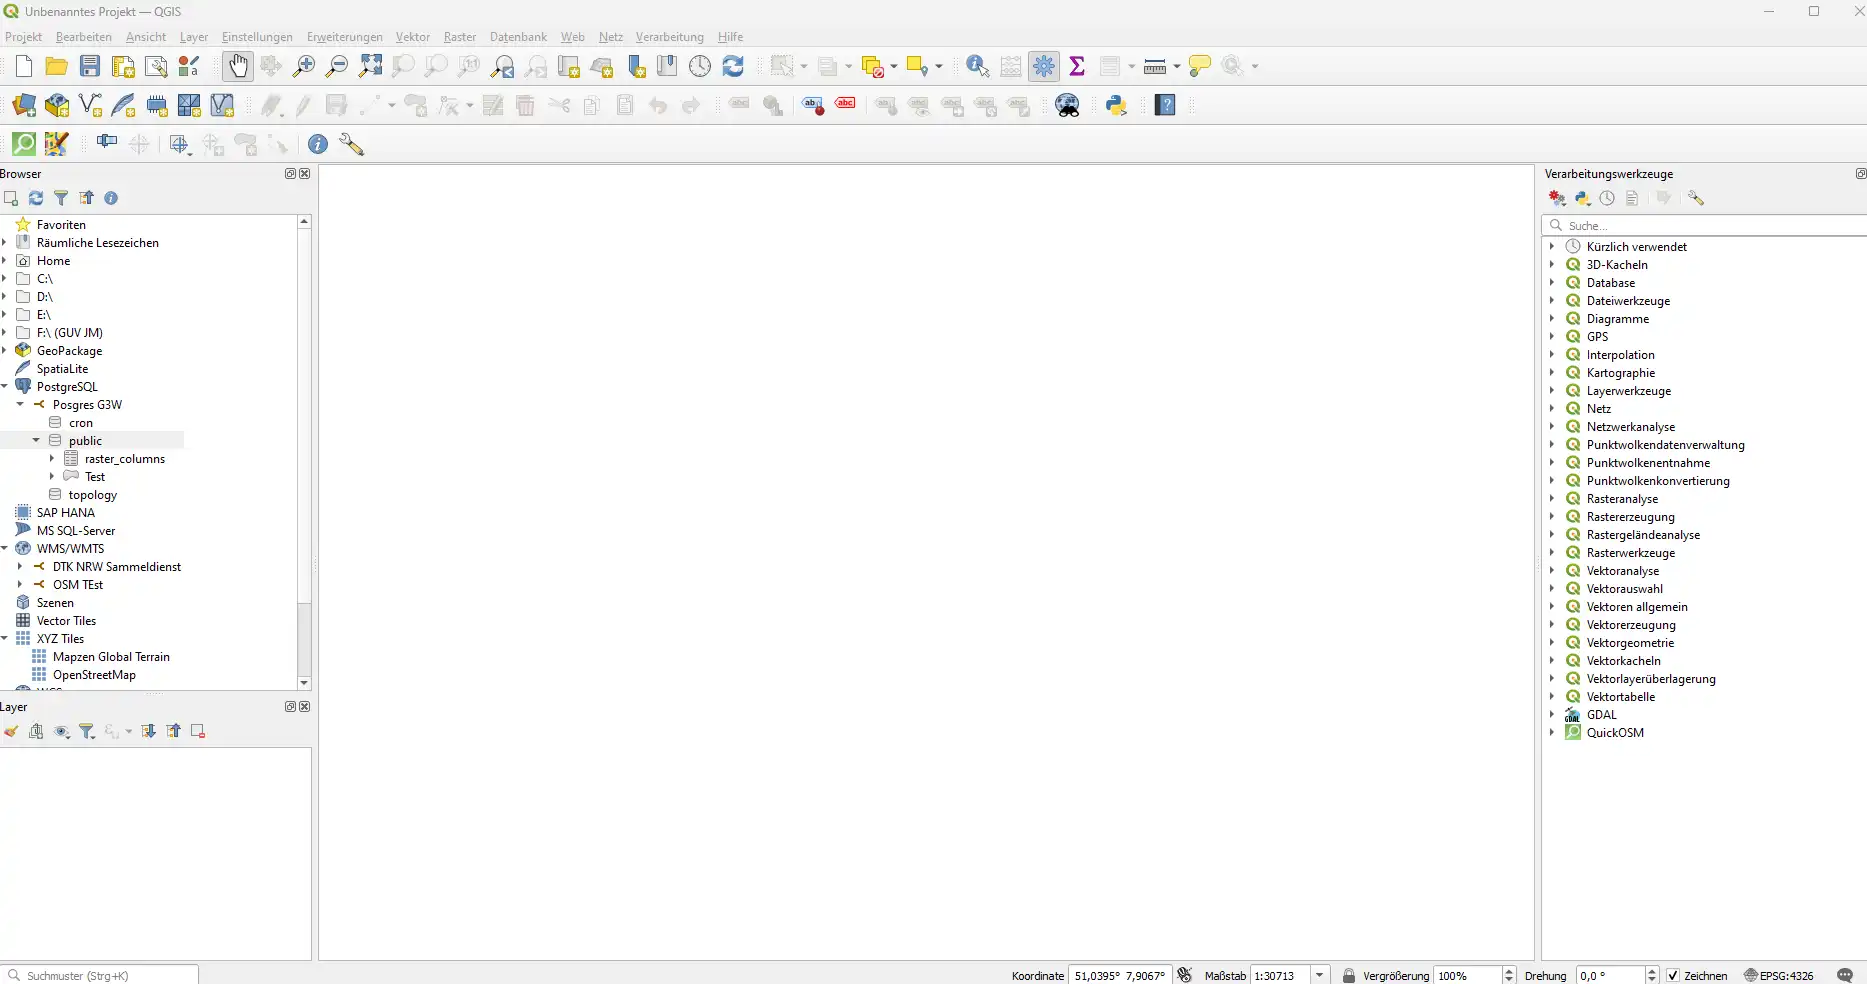Zoom to full extent

click(371, 66)
